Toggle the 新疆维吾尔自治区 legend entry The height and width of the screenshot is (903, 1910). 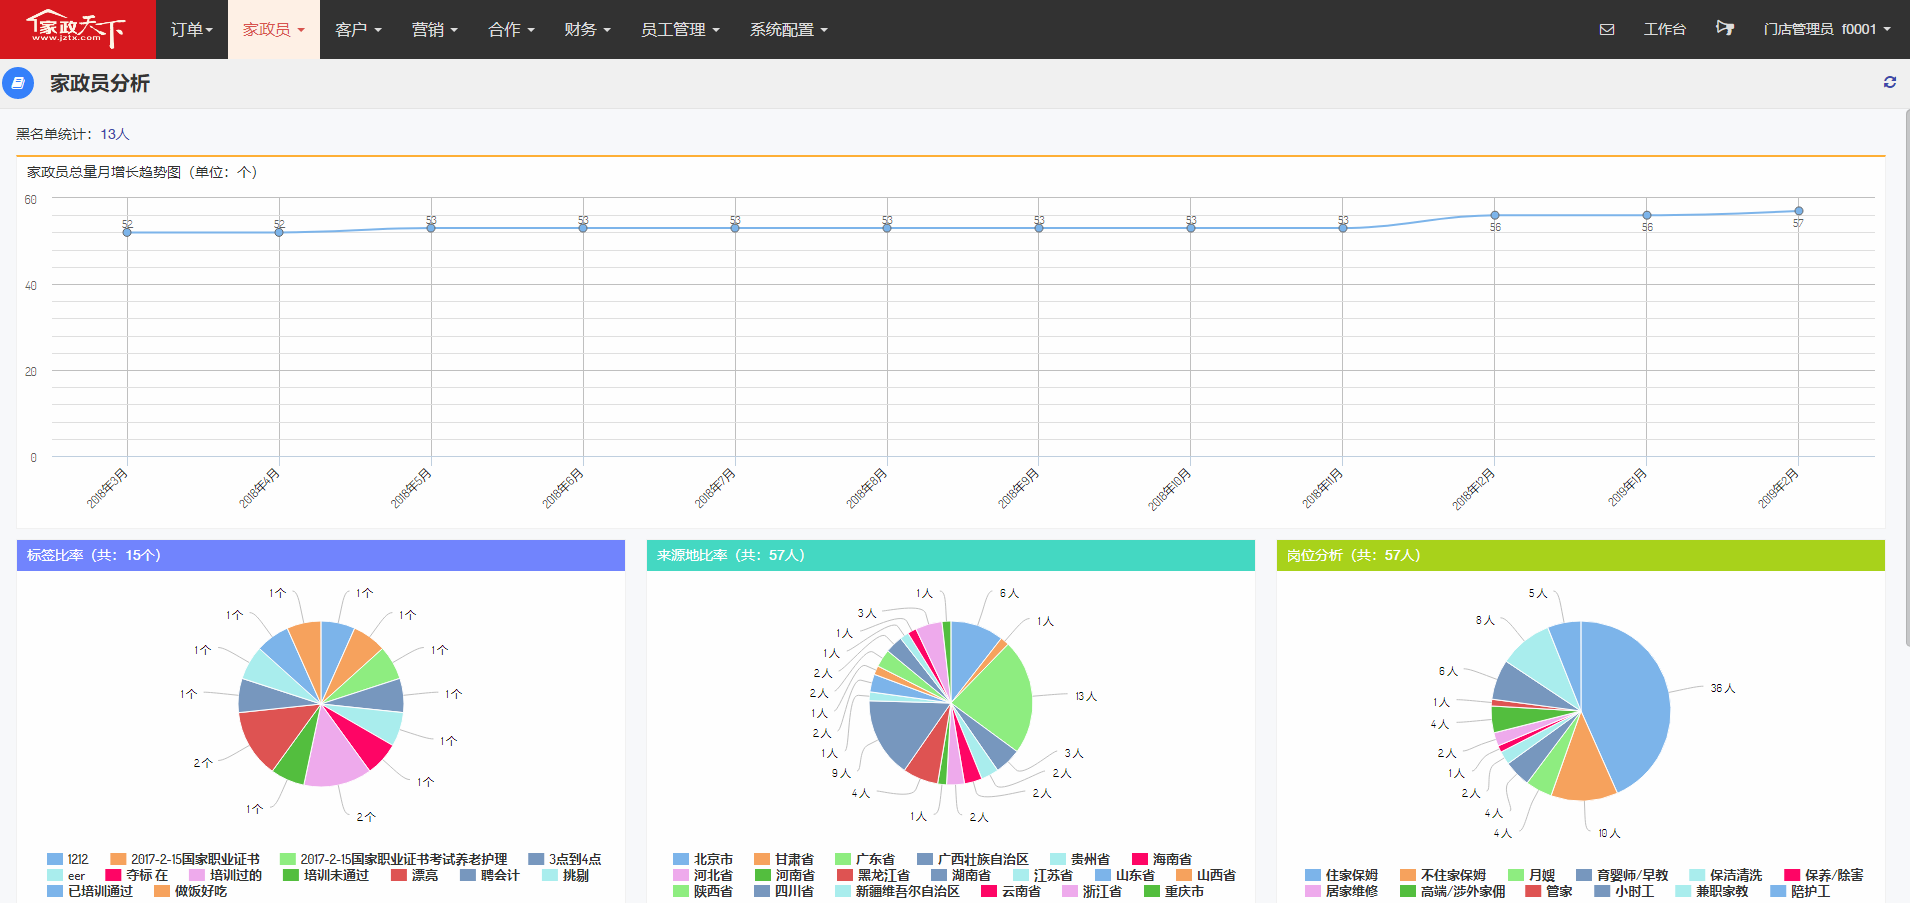tap(898, 891)
